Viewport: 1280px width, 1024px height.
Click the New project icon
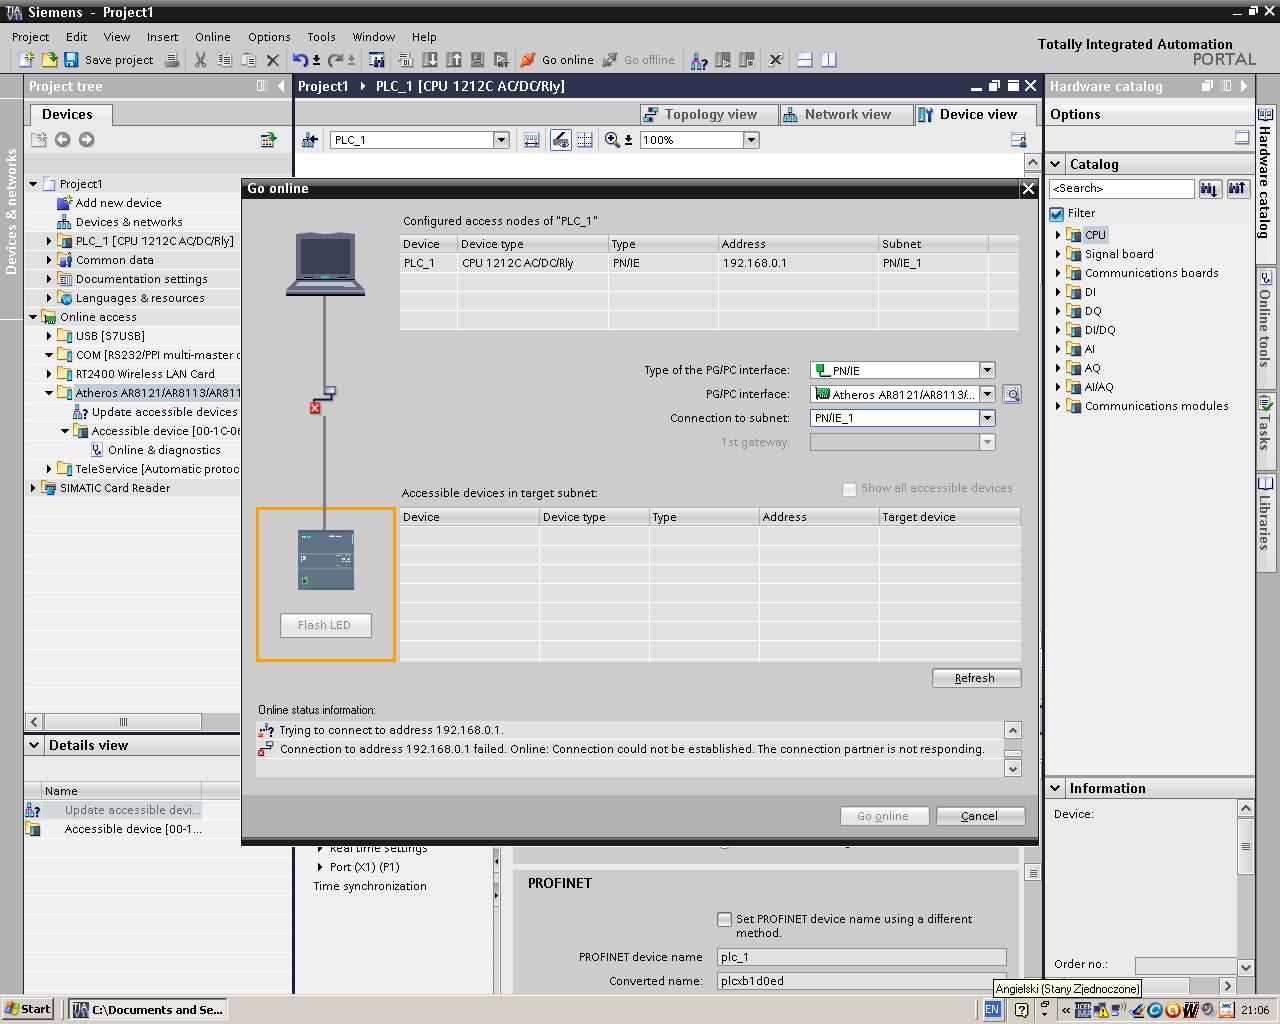(27, 60)
